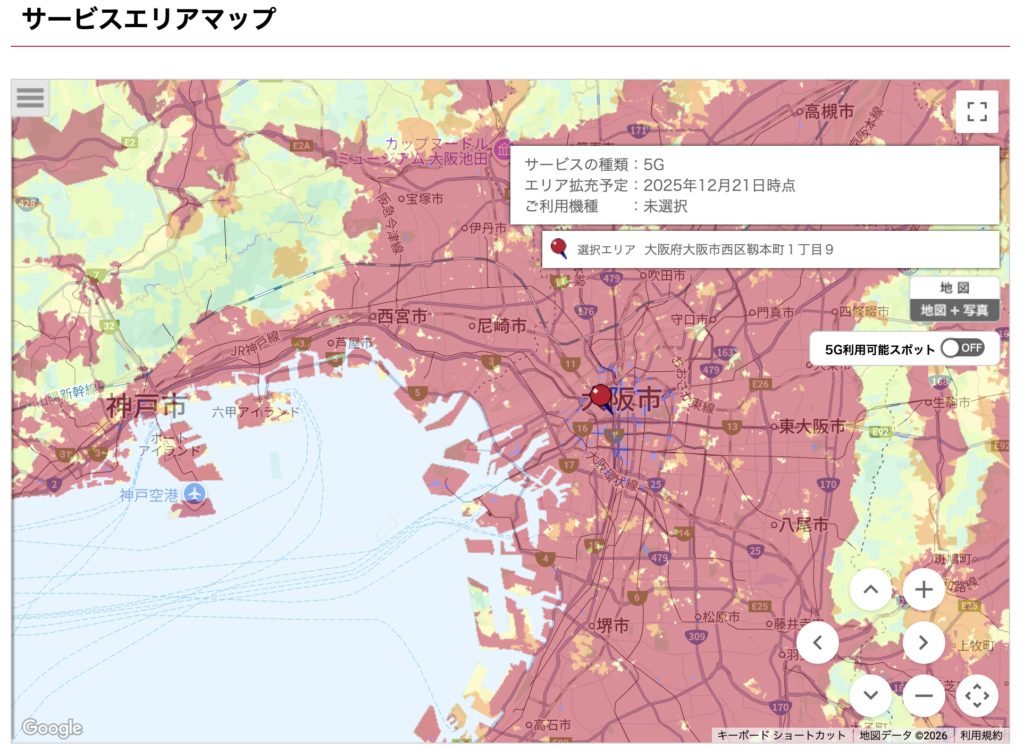Screen dimensions: 1024x750
Task: Pan the map down
Action: 870,695
